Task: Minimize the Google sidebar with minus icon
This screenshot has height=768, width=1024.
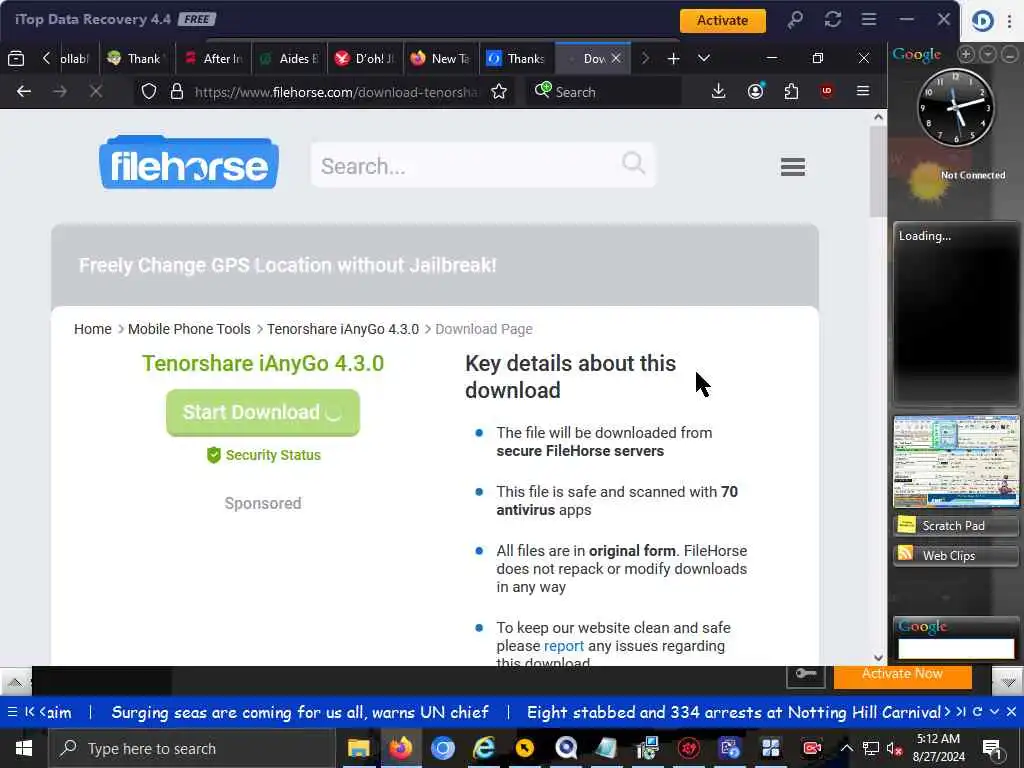Action: [1009, 54]
